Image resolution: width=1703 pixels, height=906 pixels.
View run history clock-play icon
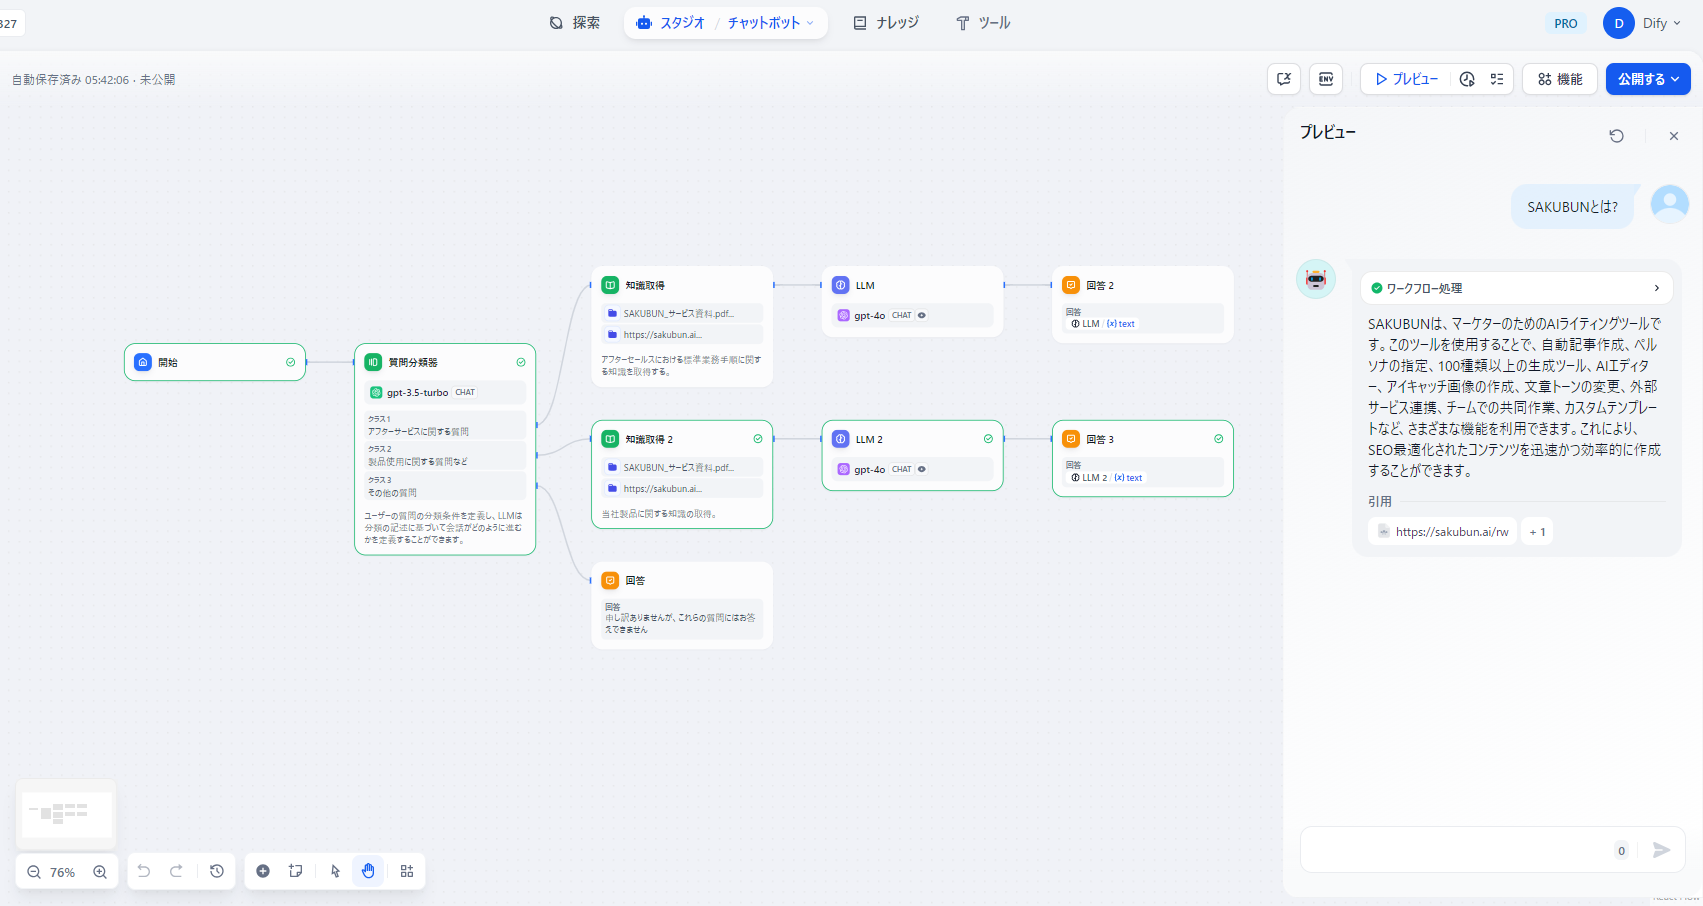[1467, 79]
